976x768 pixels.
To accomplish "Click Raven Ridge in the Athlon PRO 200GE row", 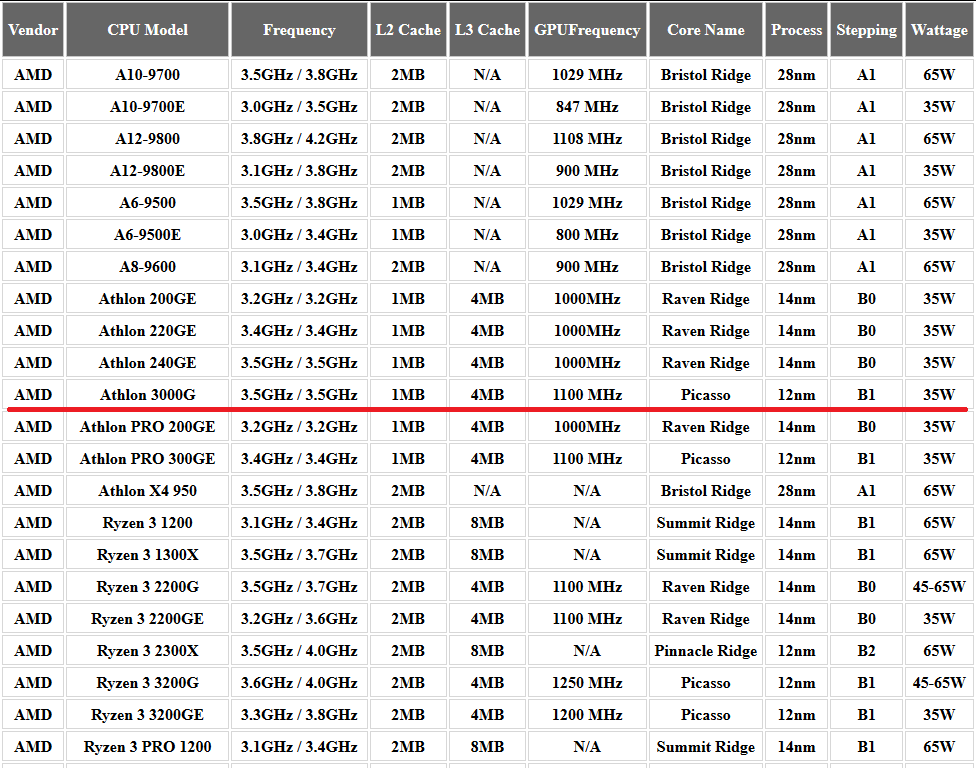I will point(706,427).
